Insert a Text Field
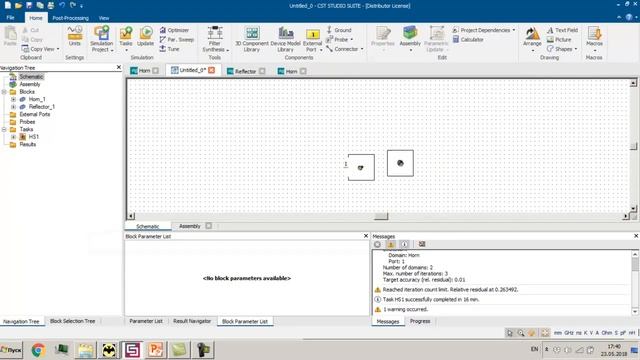This screenshot has width=640, height=360. [562, 30]
